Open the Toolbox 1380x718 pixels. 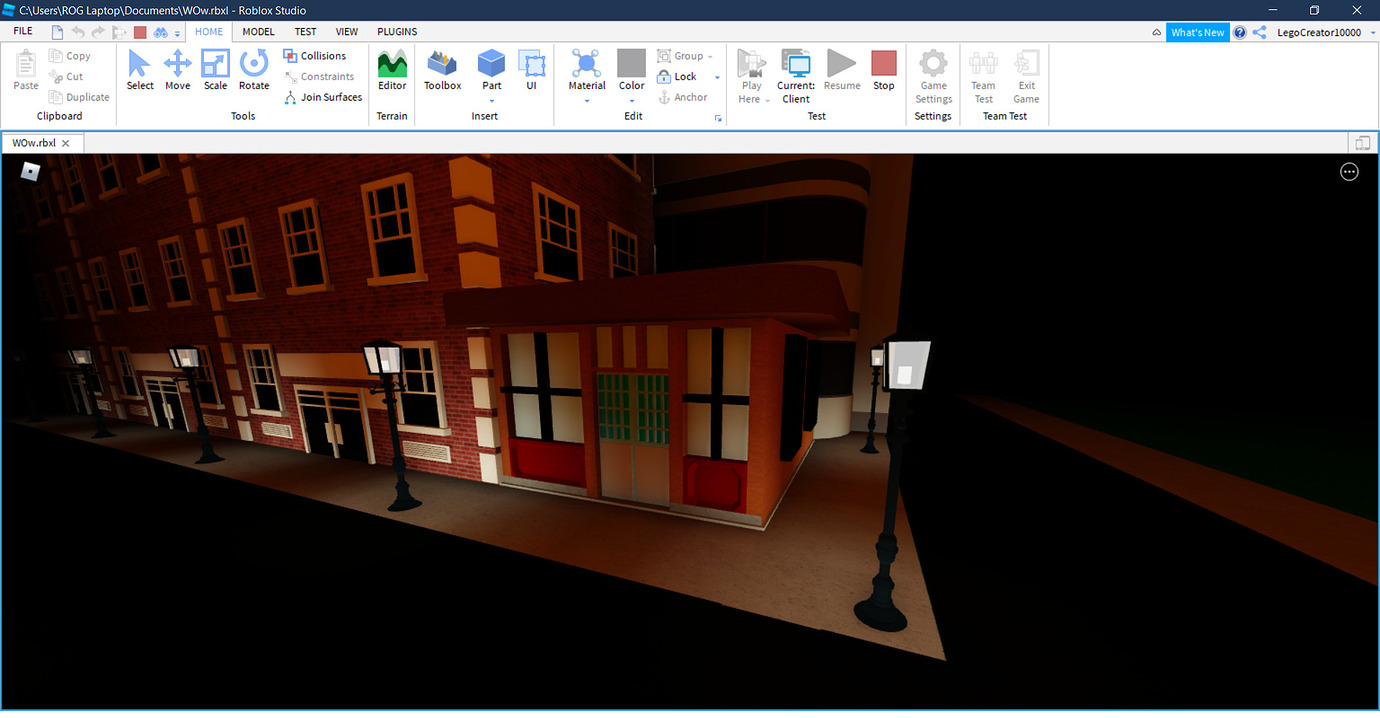(x=442, y=70)
